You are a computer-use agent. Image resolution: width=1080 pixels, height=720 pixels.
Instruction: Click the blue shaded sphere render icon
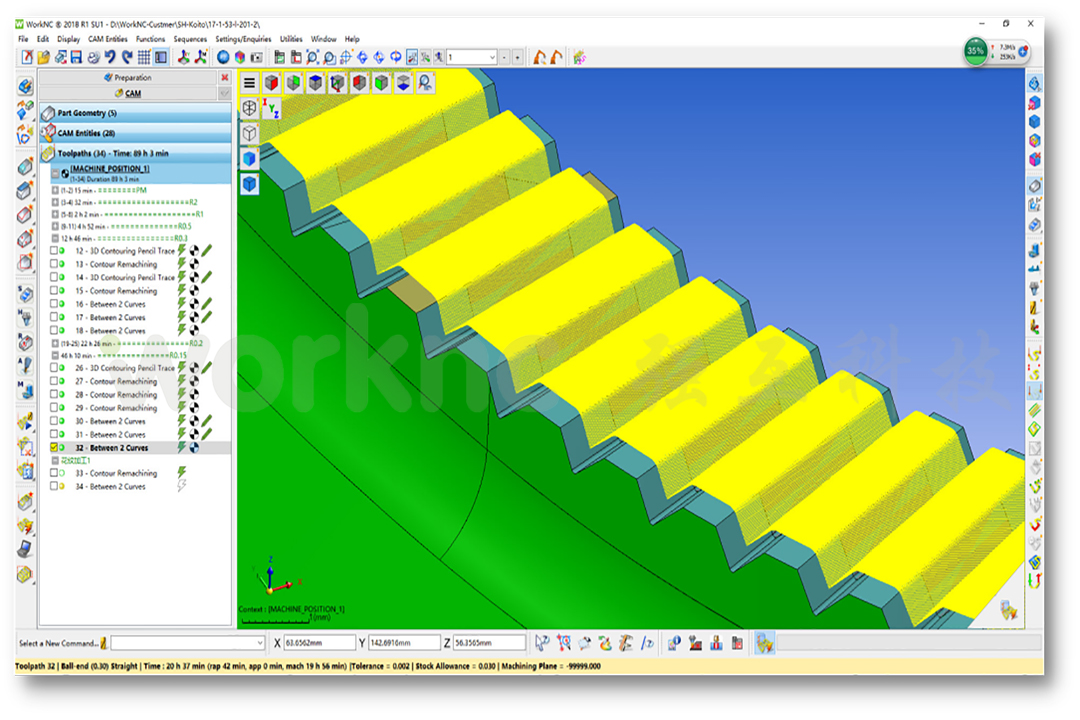point(223,57)
